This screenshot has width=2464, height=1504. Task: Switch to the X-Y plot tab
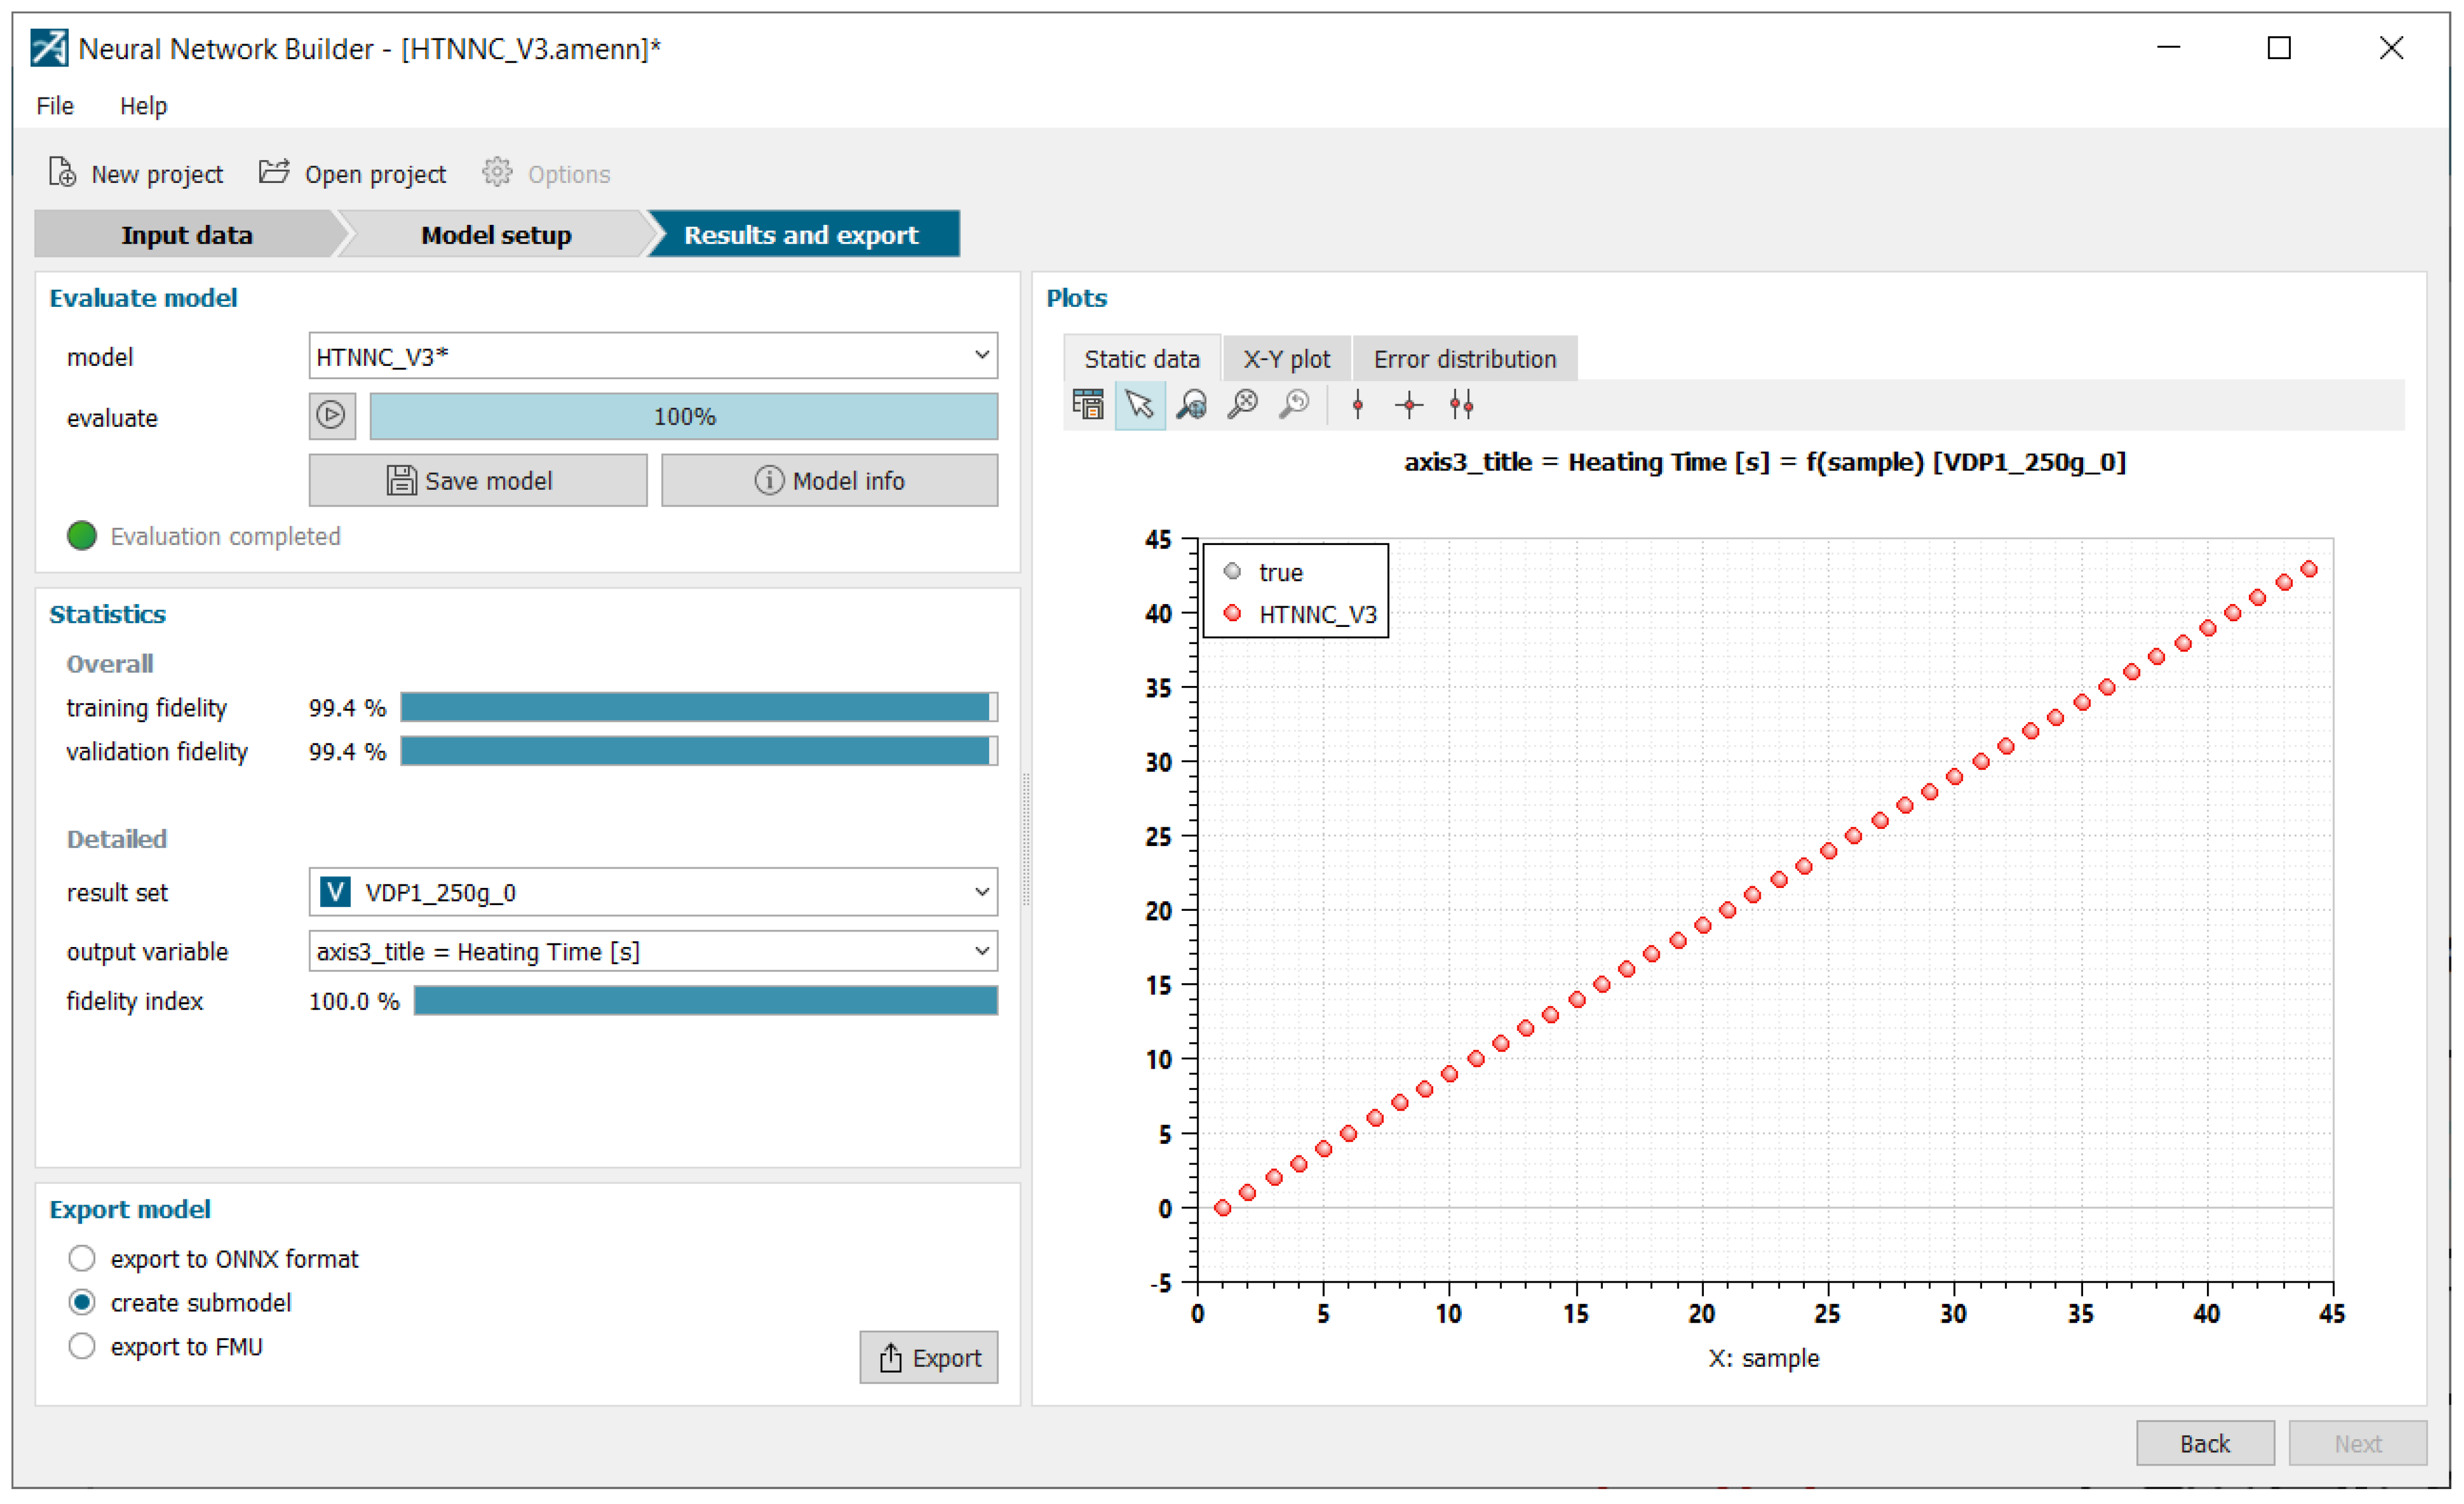tap(1286, 359)
